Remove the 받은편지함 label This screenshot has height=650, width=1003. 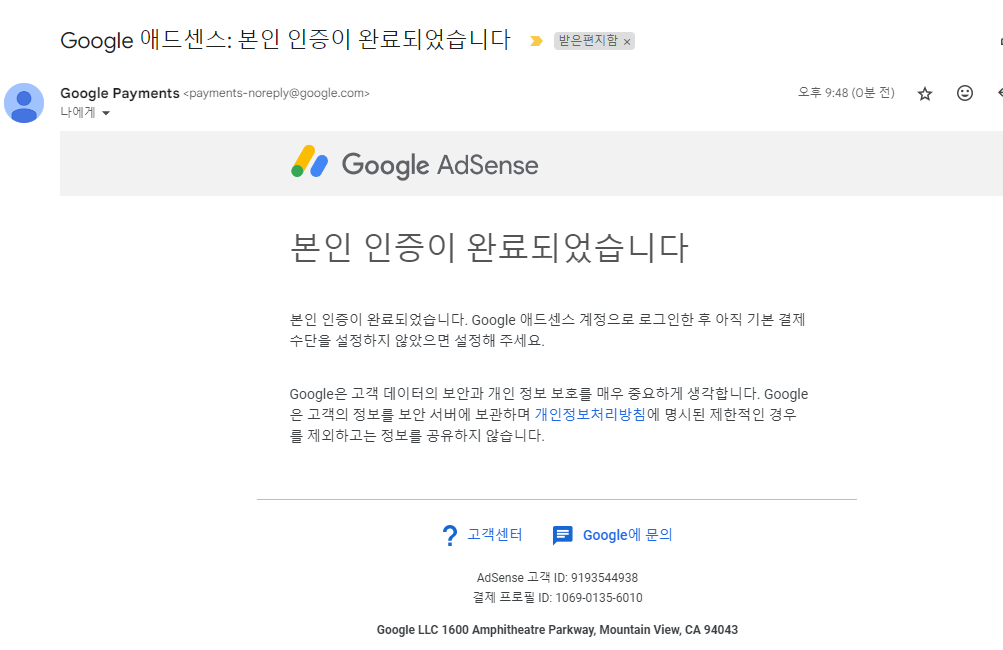click(627, 42)
